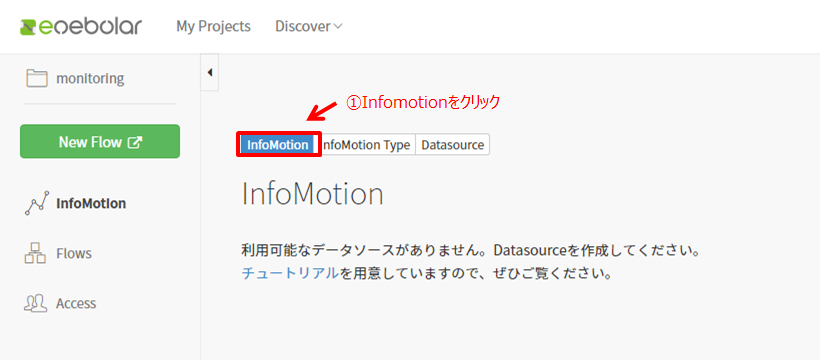This screenshot has width=820, height=360.
Task: Click the Flows diagram icon in sidebar
Action: click(x=36, y=253)
